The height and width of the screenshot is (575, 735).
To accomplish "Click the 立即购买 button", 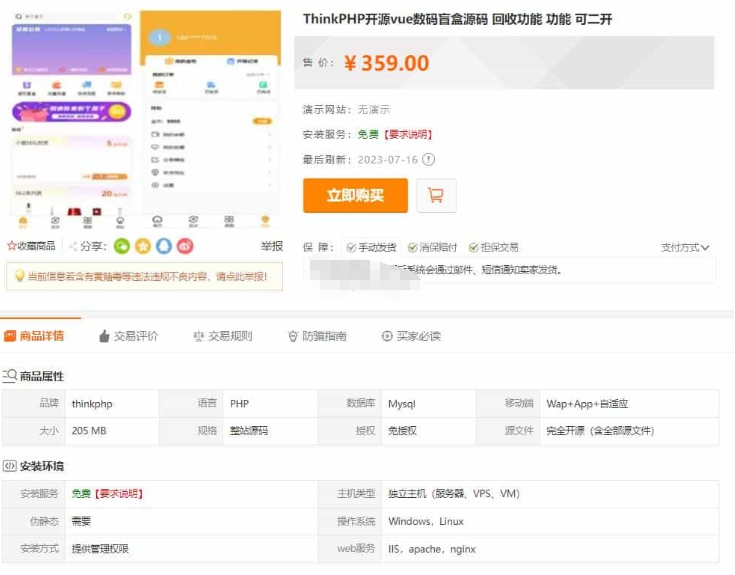I will pos(355,195).
